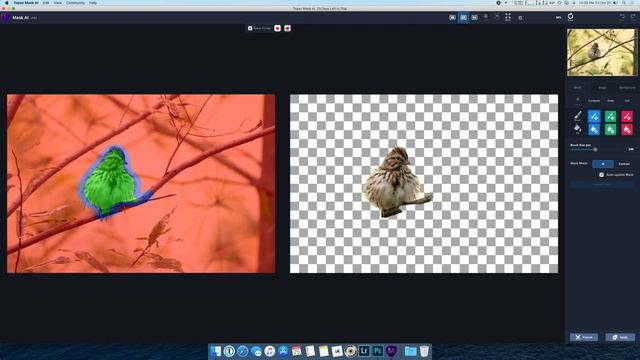Open the Help menu
Screen dimensions: 640x360
pos(93,2)
